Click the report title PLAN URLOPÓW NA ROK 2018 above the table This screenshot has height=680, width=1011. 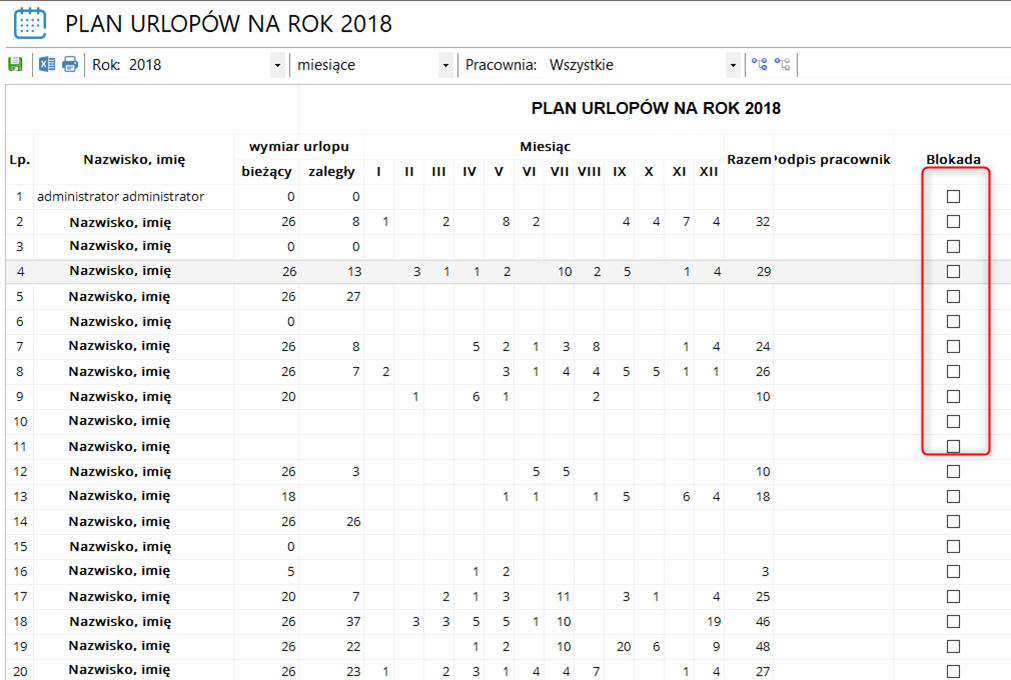click(x=656, y=108)
